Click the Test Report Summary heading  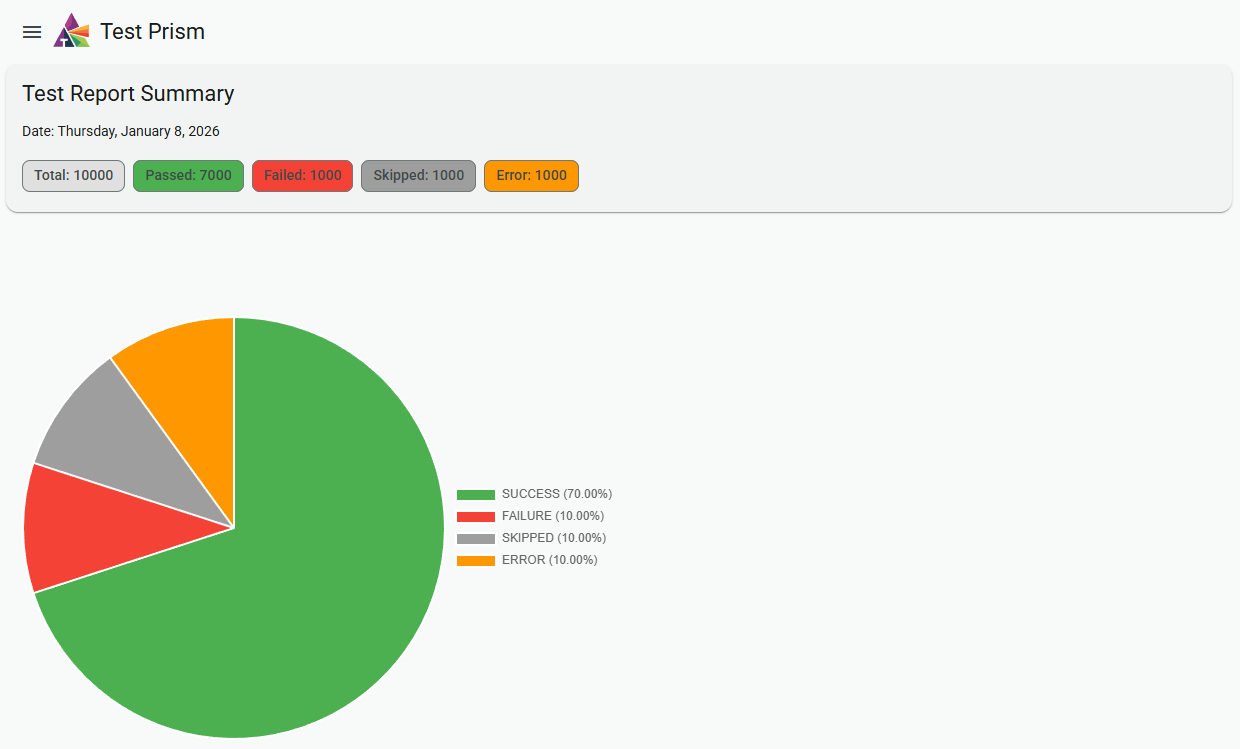click(x=128, y=93)
